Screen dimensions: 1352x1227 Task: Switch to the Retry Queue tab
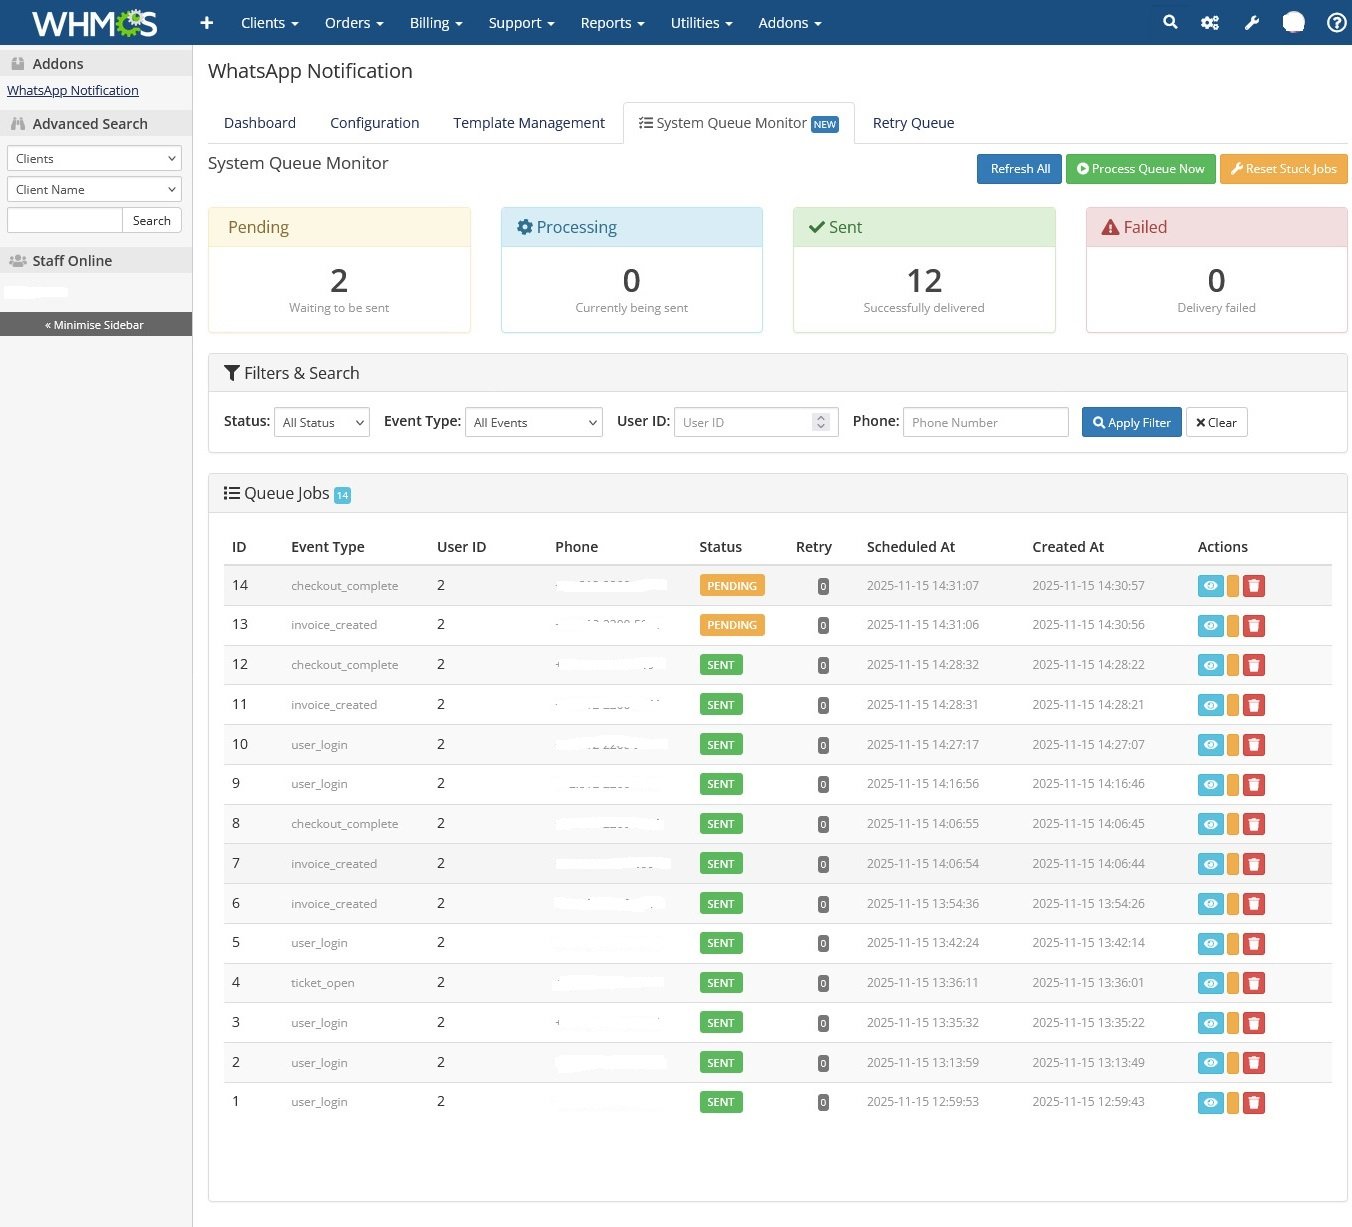[x=913, y=123]
